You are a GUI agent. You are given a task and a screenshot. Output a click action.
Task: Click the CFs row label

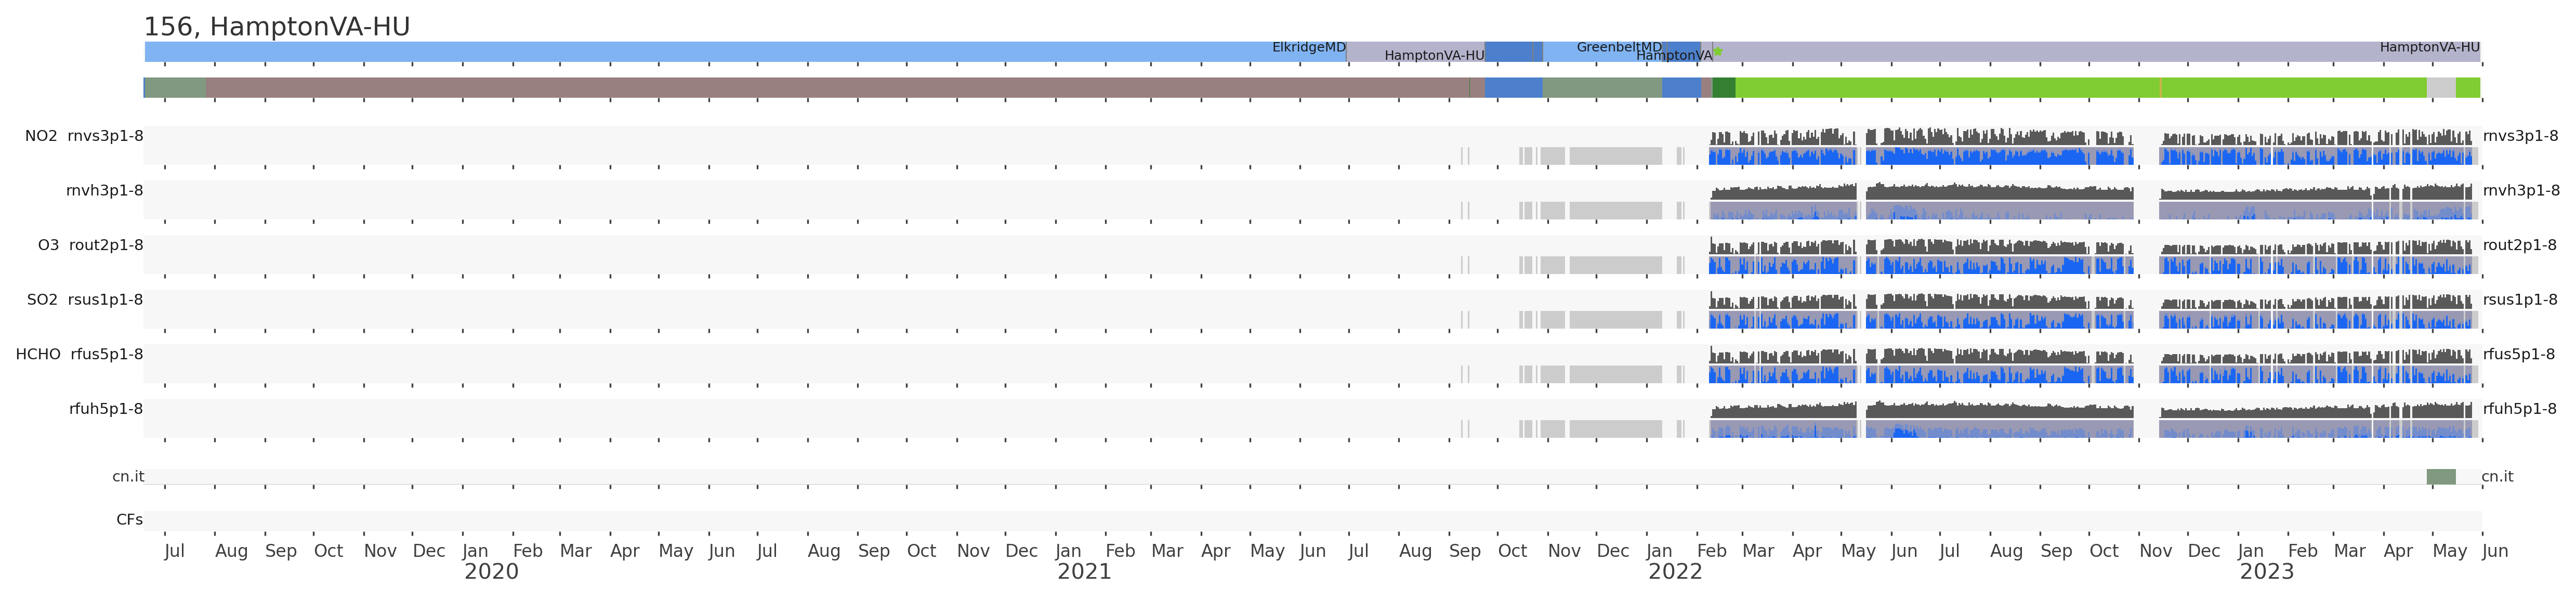129,520
